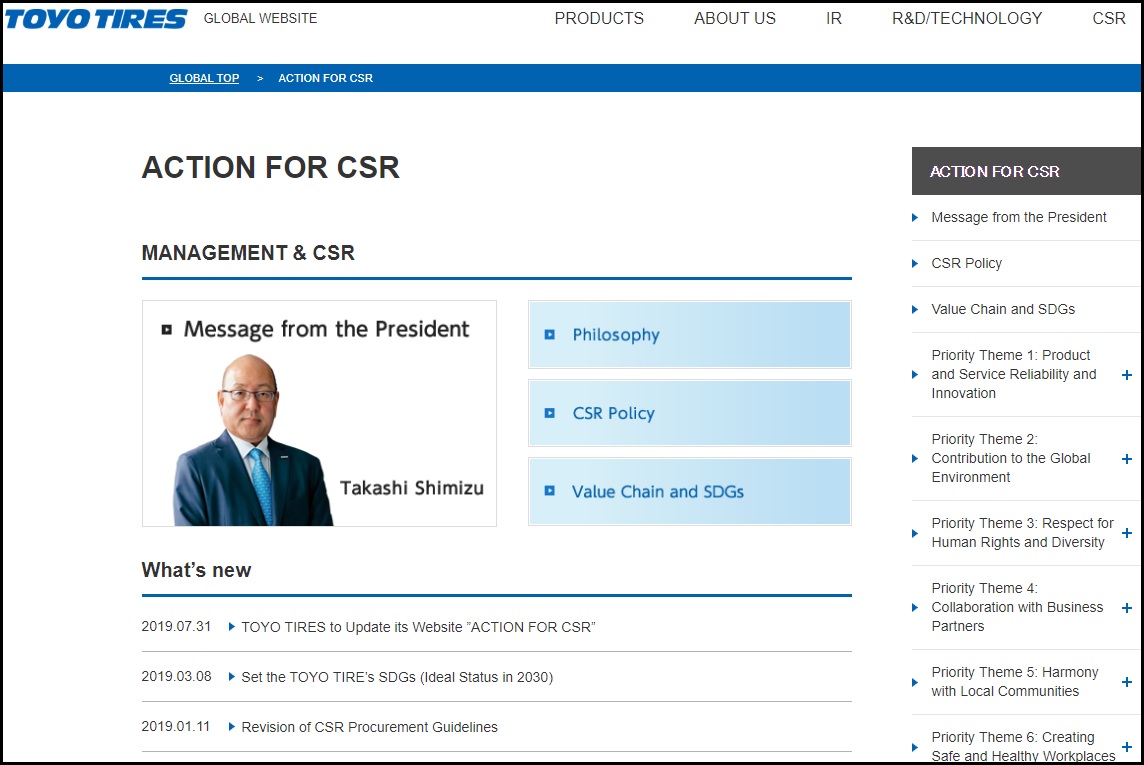This screenshot has width=1144, height=765.
Task: Open the Value Chain and SDGs blue button
Action: point(689,492)
